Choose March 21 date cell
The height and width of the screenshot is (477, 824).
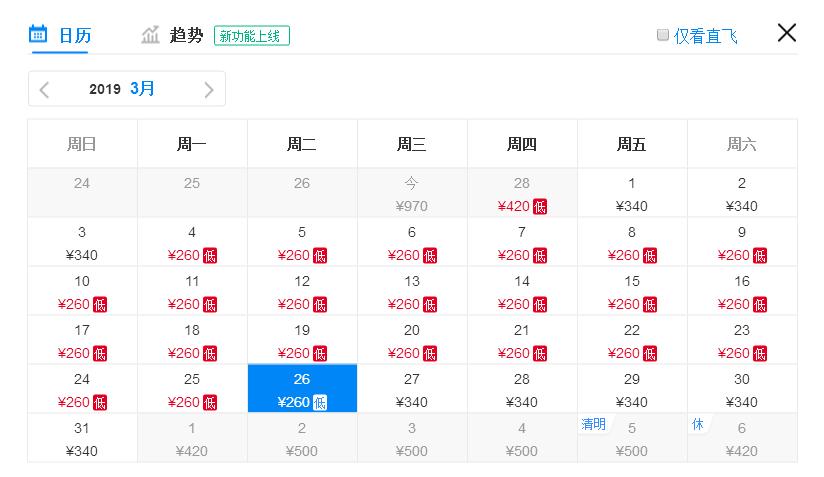pos(522,340)
